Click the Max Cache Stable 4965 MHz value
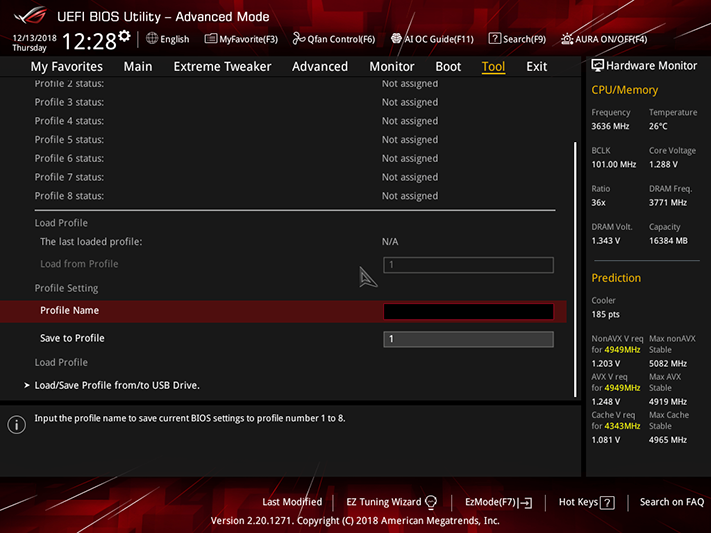This screenshot has width=711, height=533. tap(667, 440)
